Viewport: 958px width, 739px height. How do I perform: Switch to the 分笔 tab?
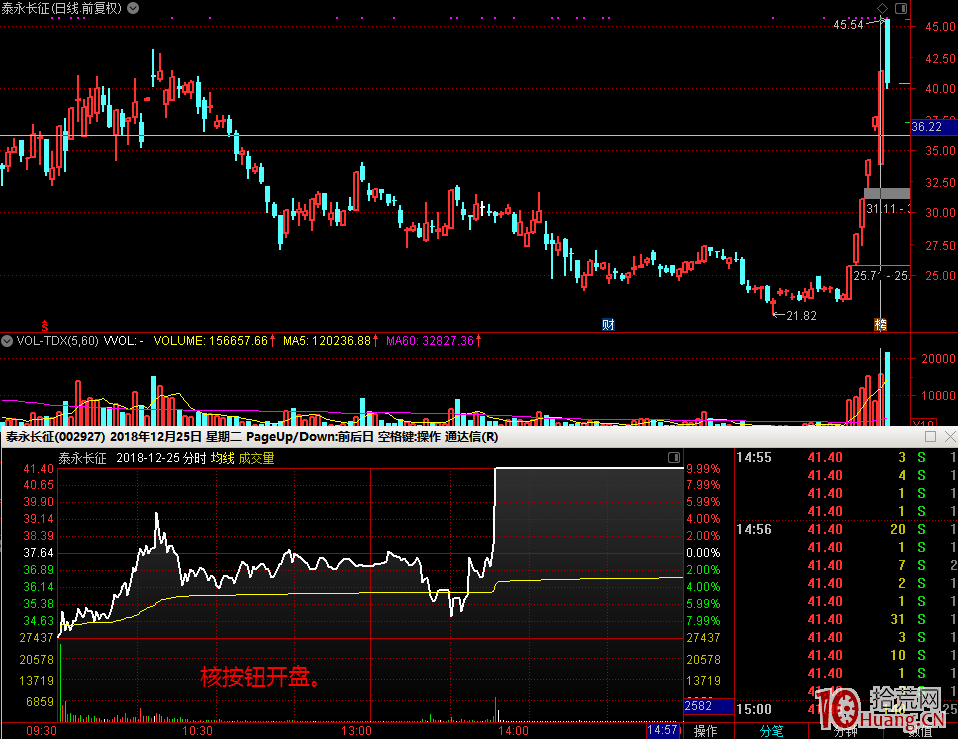click(772, 731)
